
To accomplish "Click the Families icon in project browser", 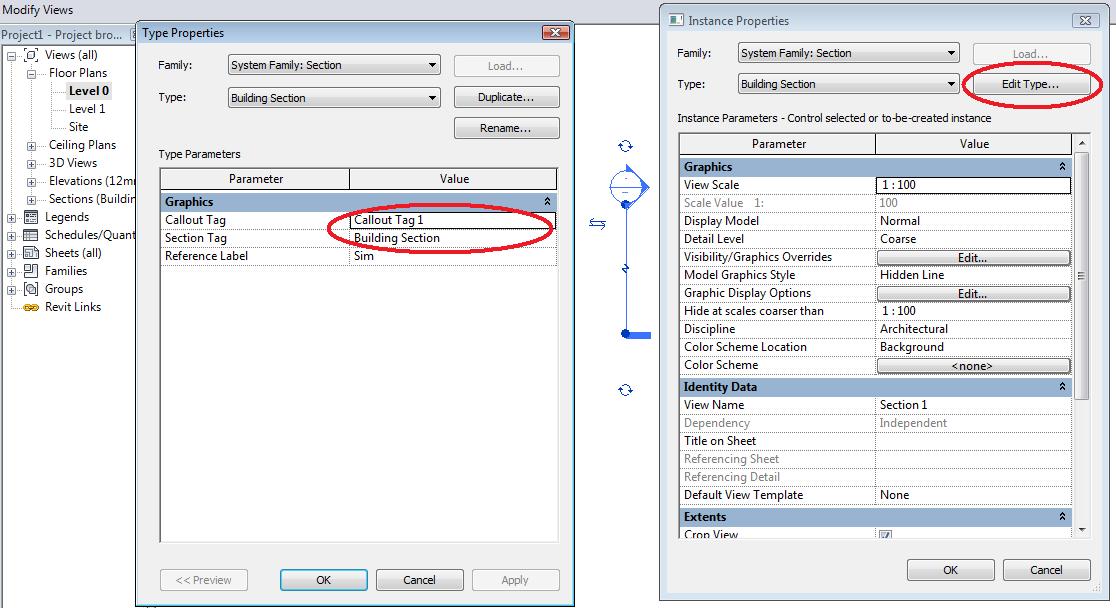I will 31,271.
